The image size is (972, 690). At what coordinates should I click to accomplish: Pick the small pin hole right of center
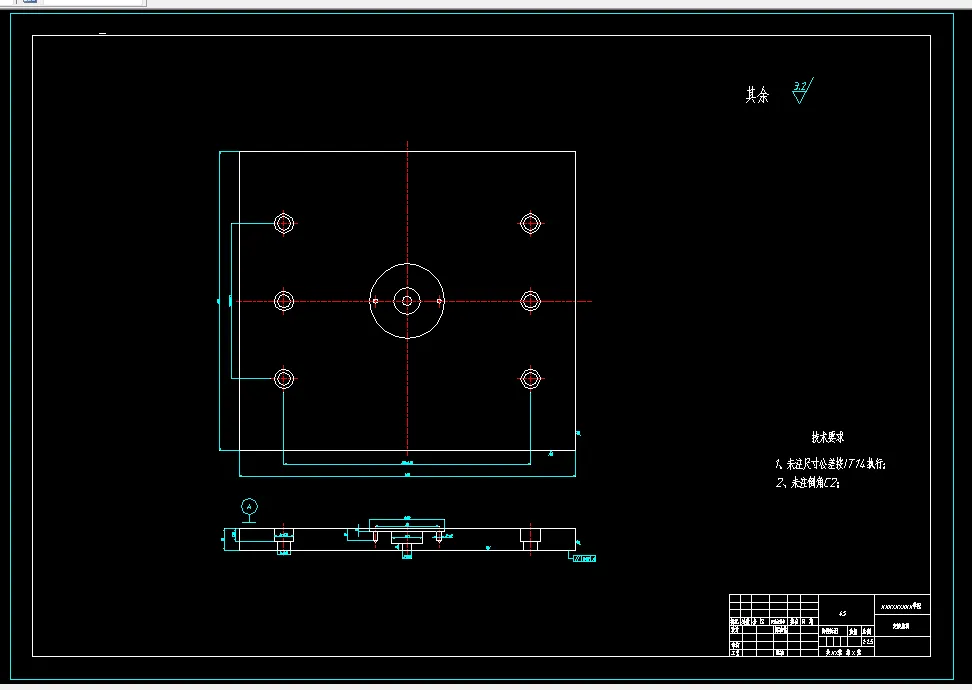pyautogui.click(x=440, y=301)
